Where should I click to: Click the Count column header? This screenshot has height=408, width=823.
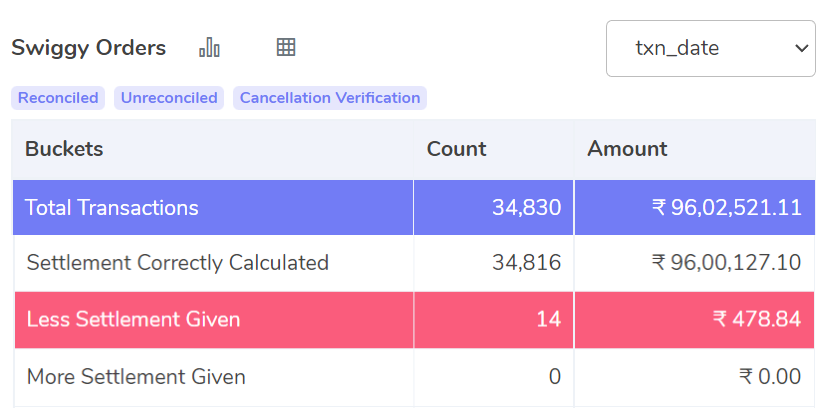(456, 149)
